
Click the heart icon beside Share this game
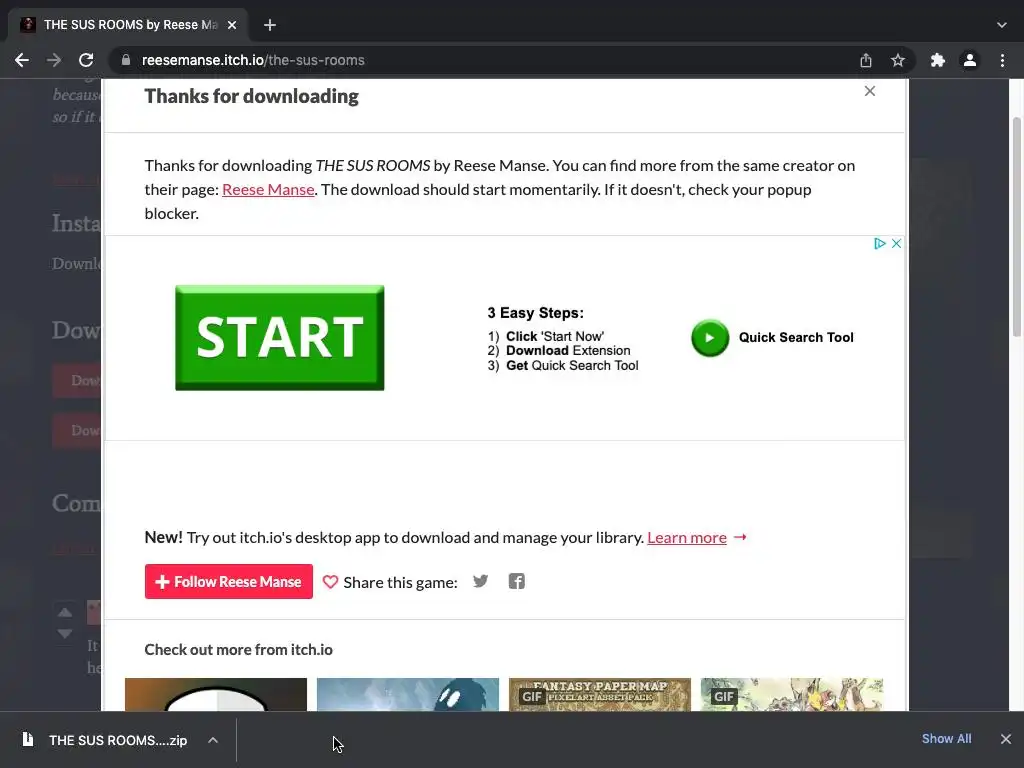tap(330, 582)
